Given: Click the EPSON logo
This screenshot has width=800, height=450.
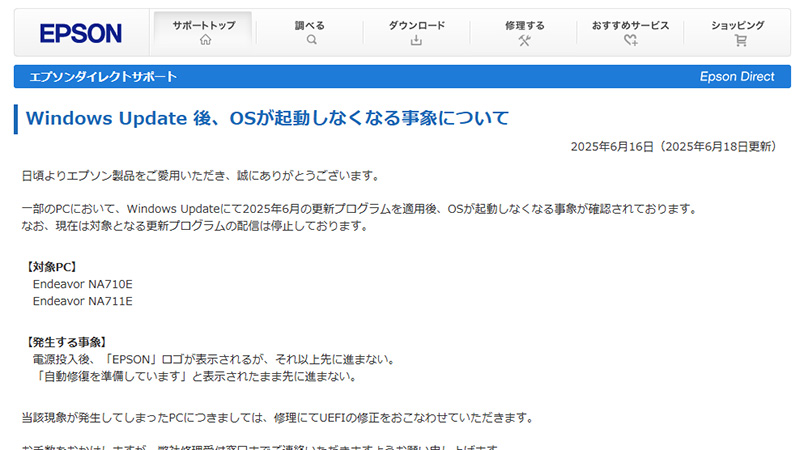Looking at the screenshot, I should click(x=80, y=33).
